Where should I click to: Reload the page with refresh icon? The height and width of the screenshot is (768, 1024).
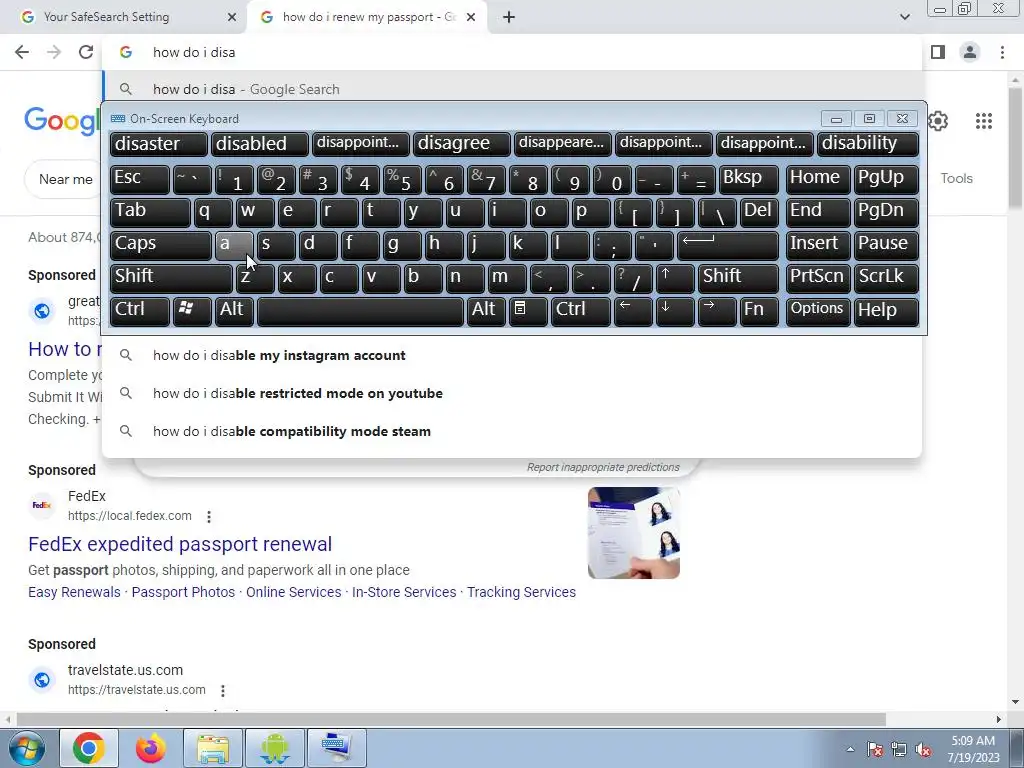tap(86, 52)
